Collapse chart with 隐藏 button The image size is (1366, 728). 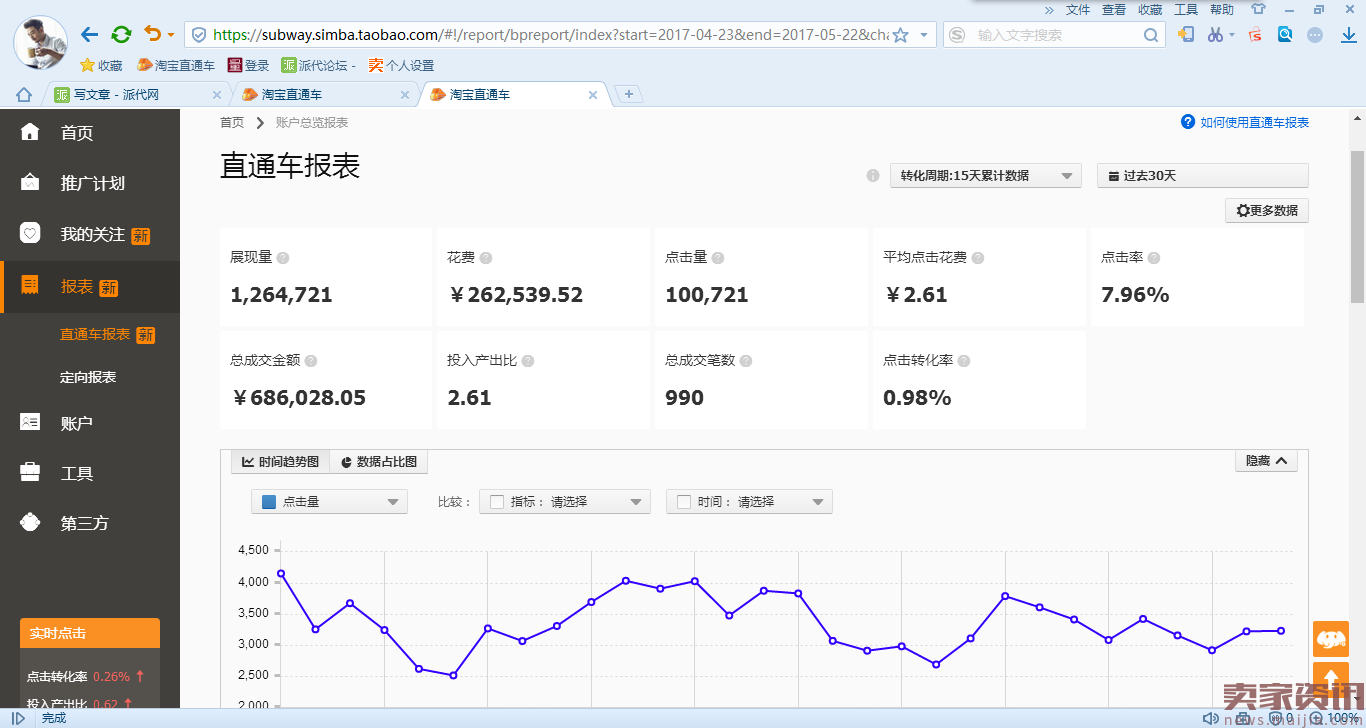1267,461
